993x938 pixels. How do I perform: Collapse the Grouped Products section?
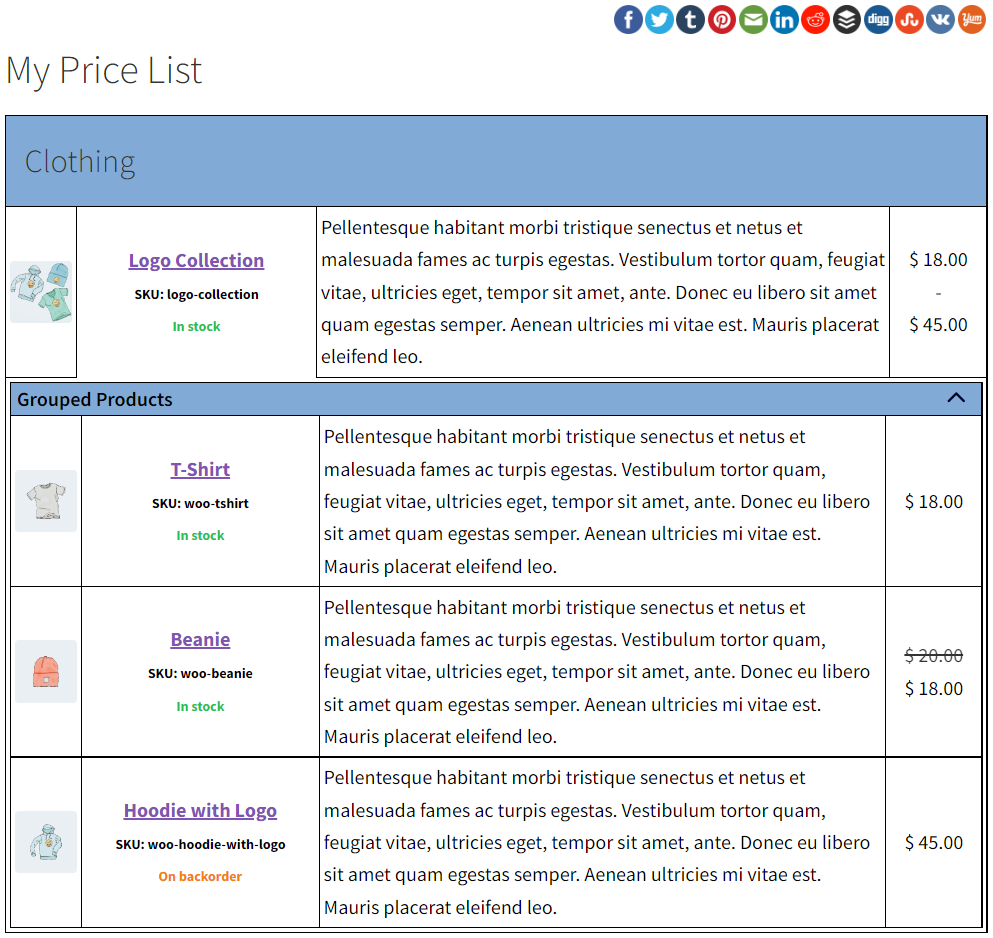coord(956,398)
